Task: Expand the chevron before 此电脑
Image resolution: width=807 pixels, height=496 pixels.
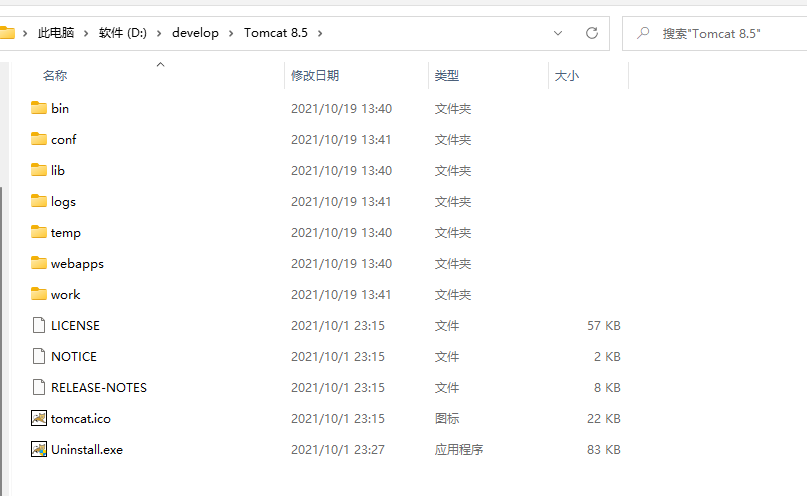Action: 25,33
